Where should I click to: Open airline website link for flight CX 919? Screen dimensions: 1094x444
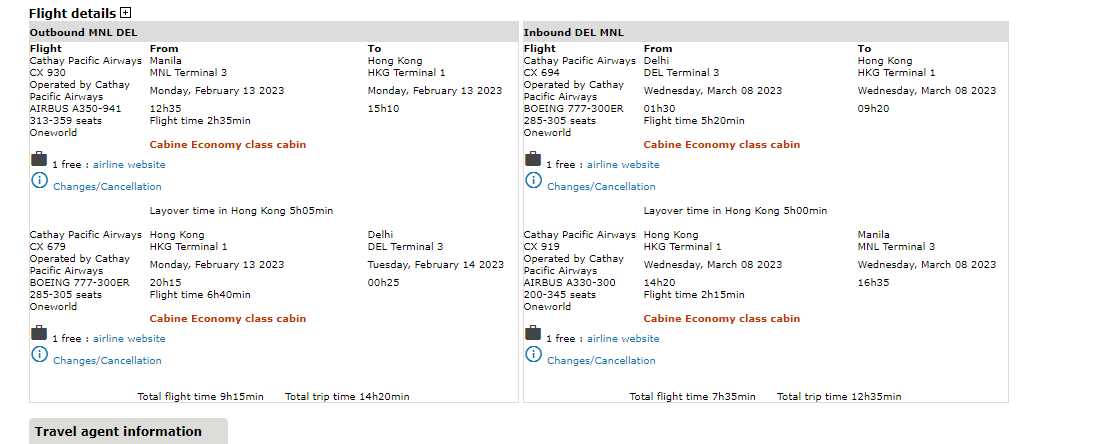(x=623, y=339)
